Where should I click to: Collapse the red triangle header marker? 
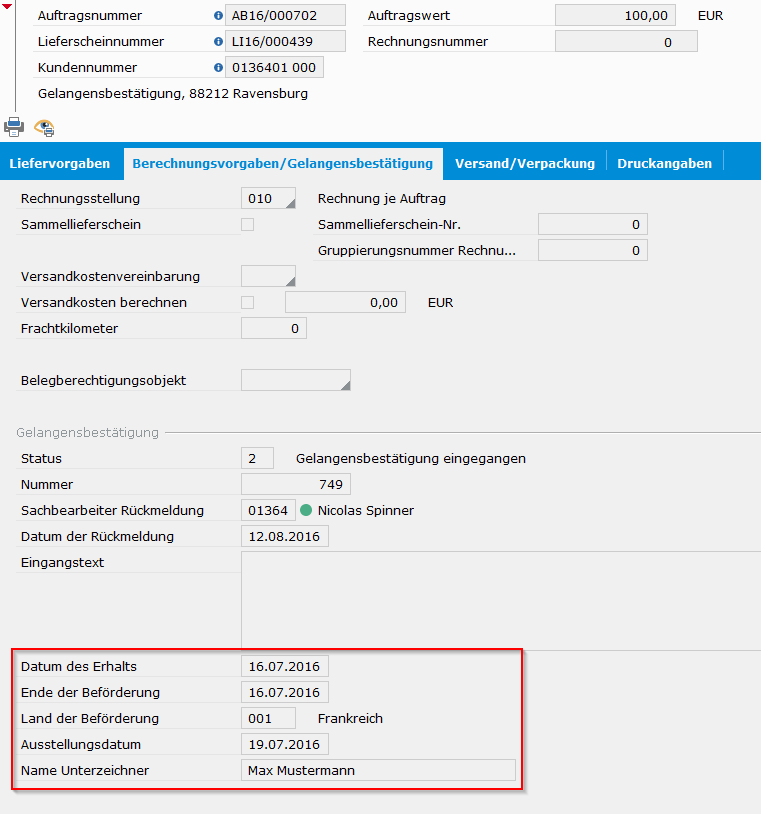tap(7, 6)
